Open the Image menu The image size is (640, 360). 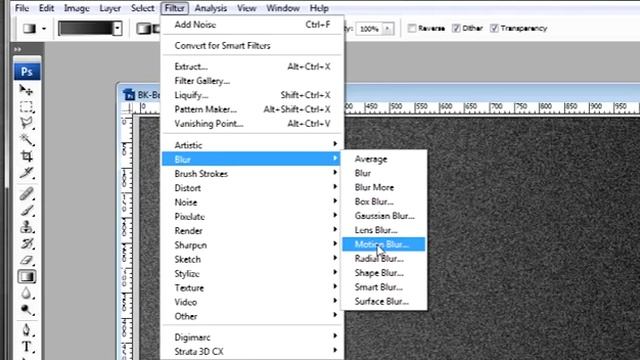[x=76, y=8]
